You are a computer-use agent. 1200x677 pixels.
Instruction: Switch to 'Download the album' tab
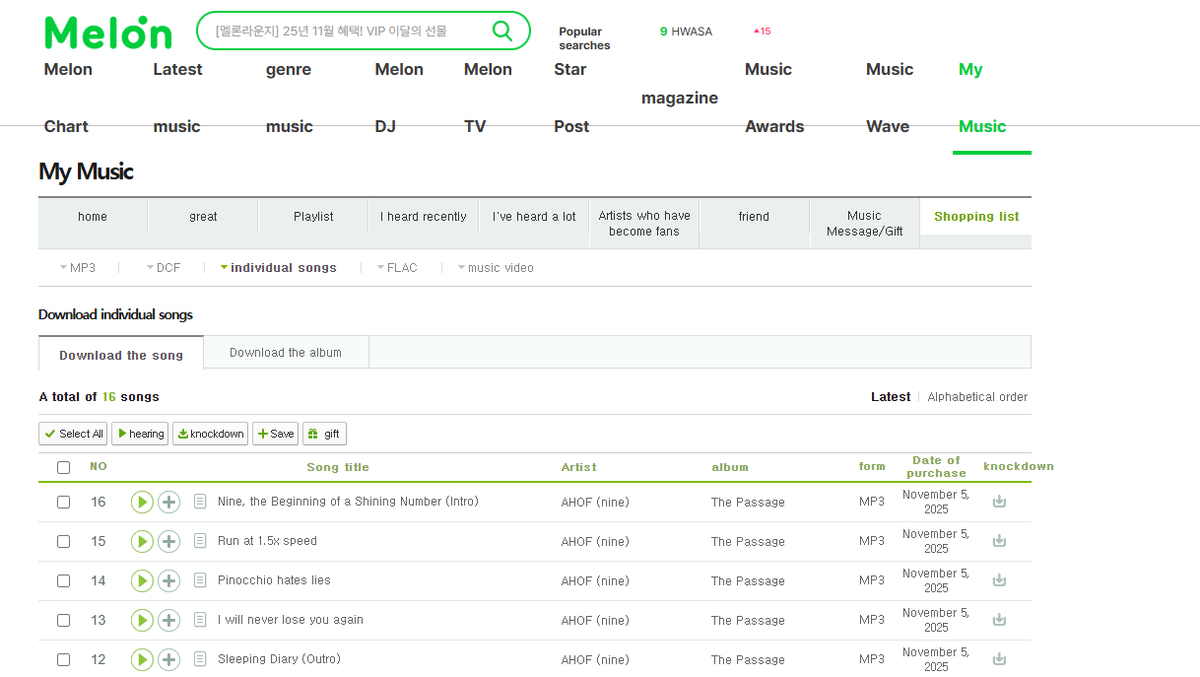tap(286, 353)
